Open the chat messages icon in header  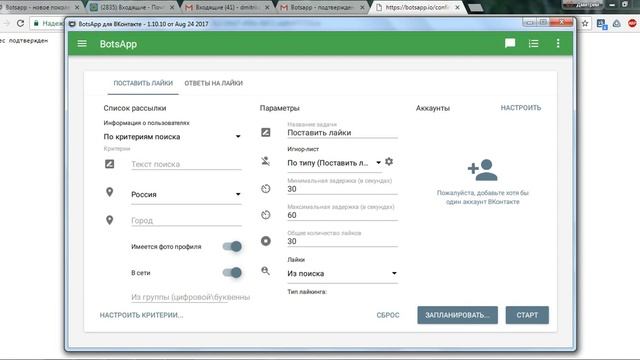pos(510,43)
